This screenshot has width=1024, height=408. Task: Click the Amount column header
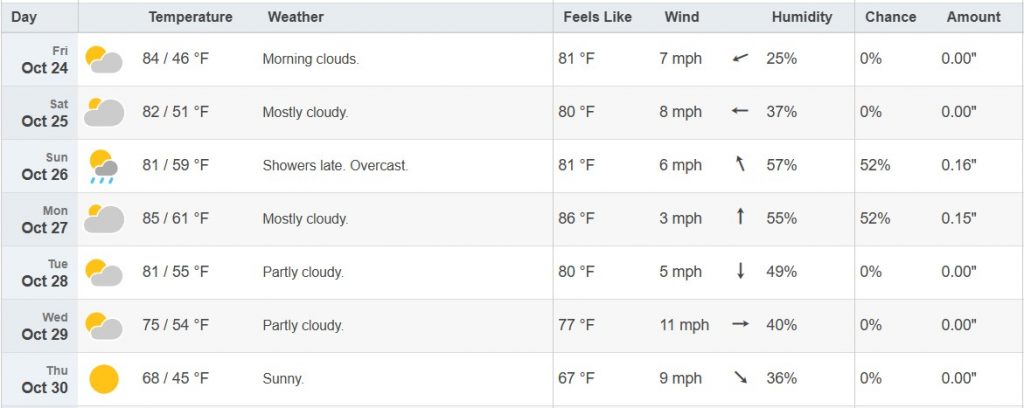coord(973,17)
